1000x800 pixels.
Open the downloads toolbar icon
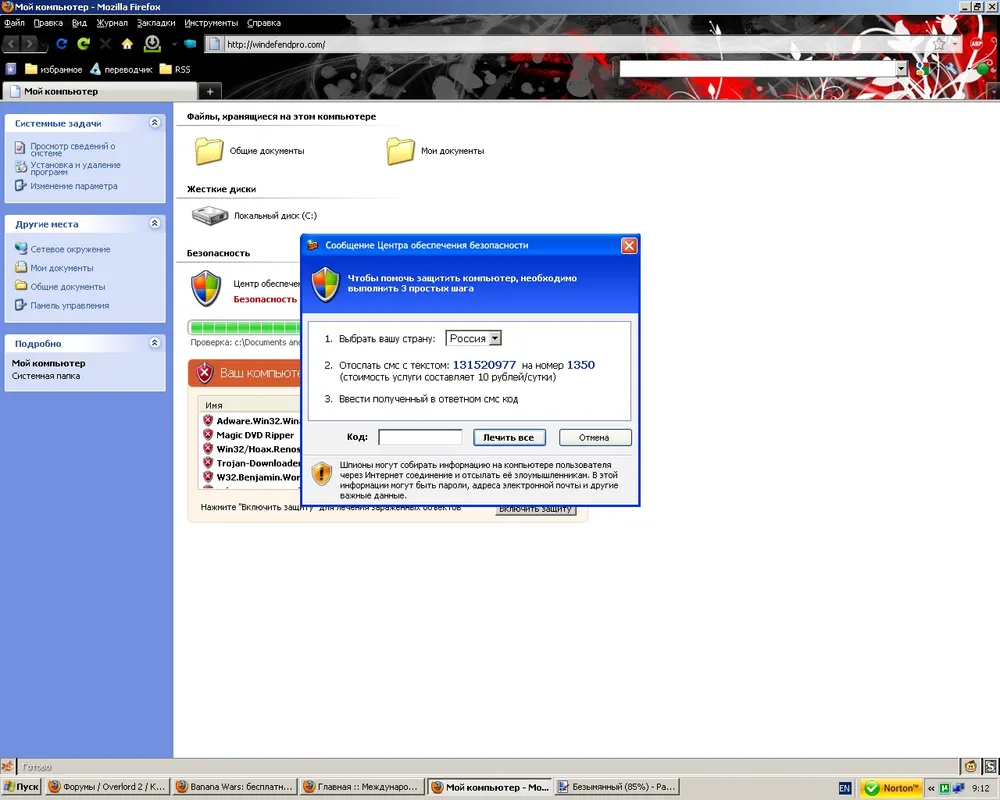(152, 43)
